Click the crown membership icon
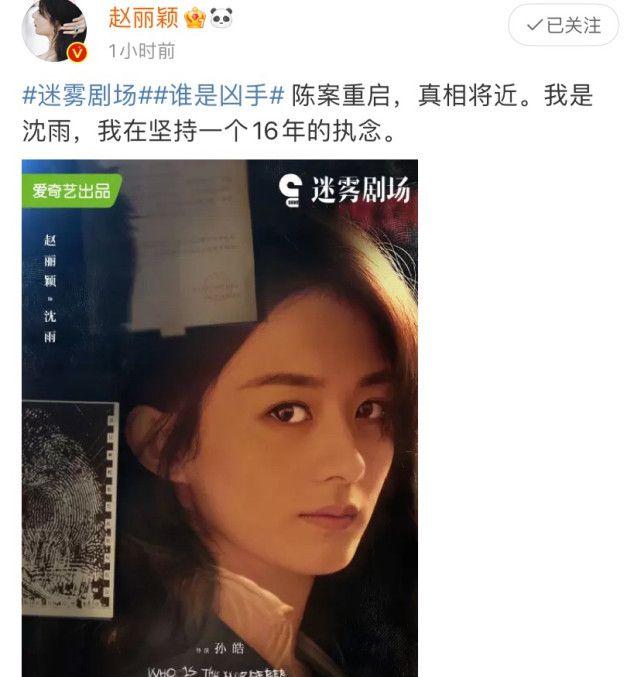Screen dimensions: 641x677 click(x=195, y=18)
